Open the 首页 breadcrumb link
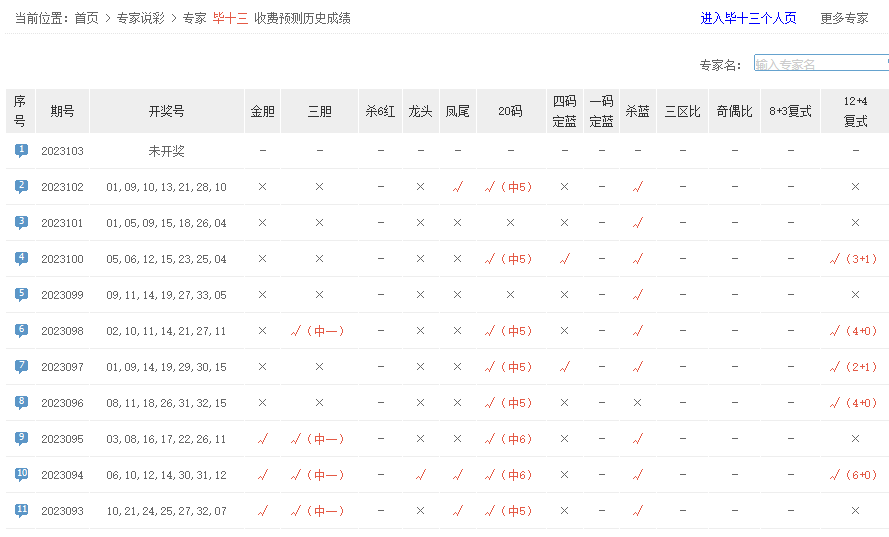This screenshot has height=537, width=889. click(87, 18)
